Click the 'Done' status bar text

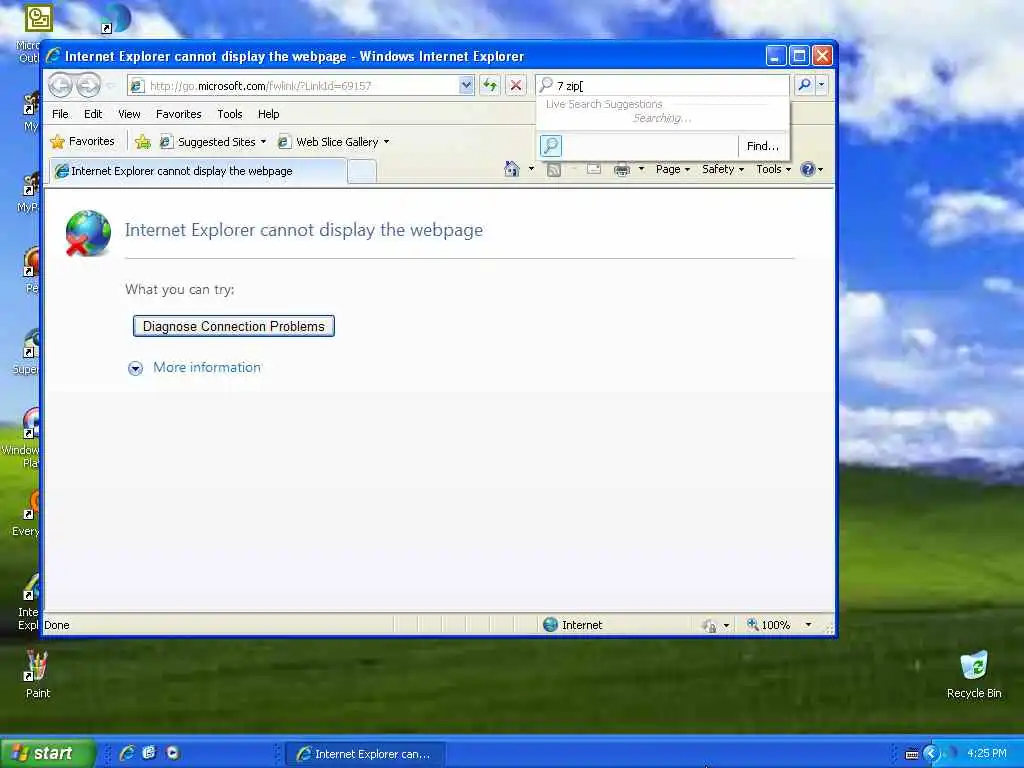click(57, 625)
